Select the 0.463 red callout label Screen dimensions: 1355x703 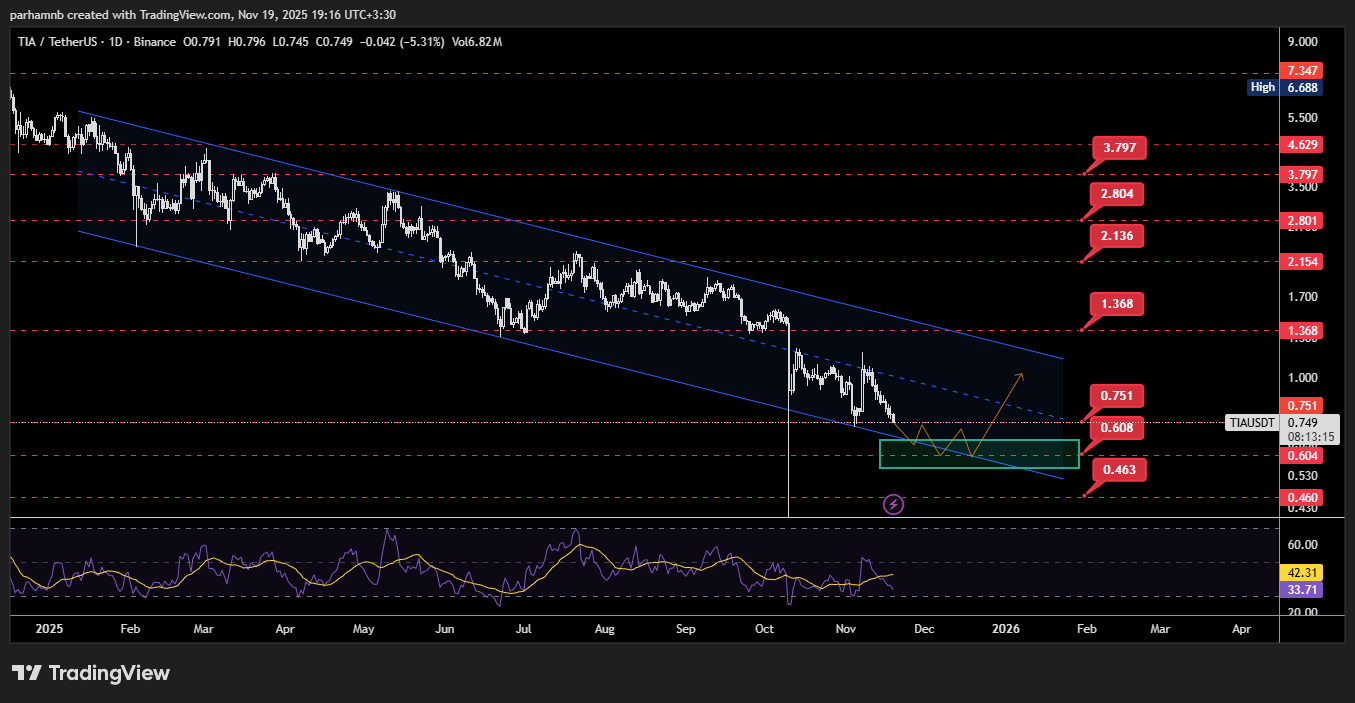[1118, 469]
